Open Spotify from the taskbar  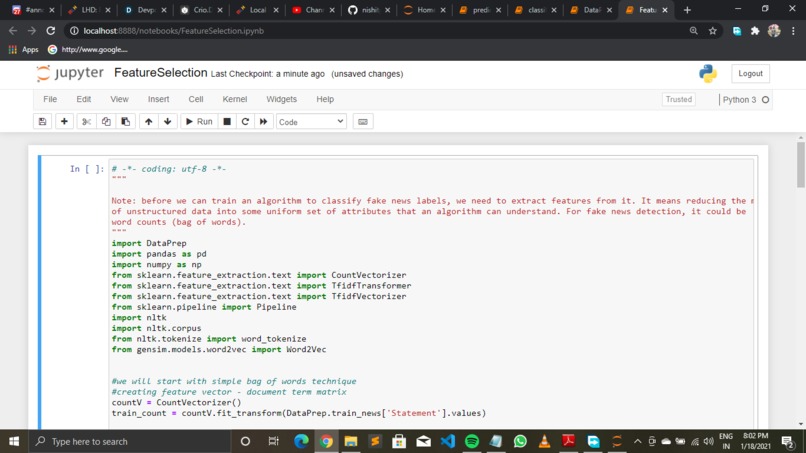tap(472, 441)
